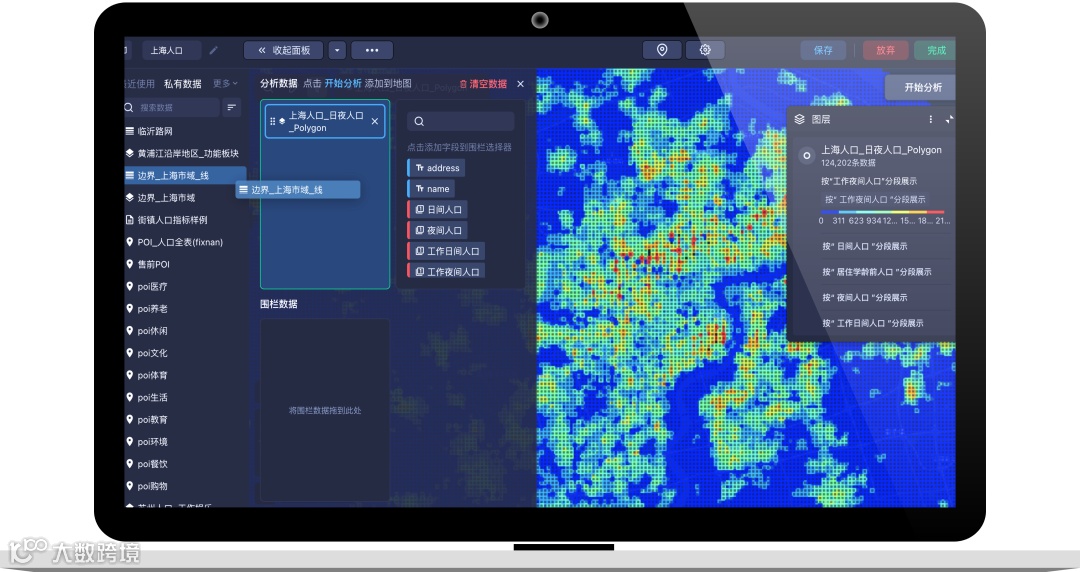
Task: Switch to the 近使用 tab
Action: (x=141, y=83)
